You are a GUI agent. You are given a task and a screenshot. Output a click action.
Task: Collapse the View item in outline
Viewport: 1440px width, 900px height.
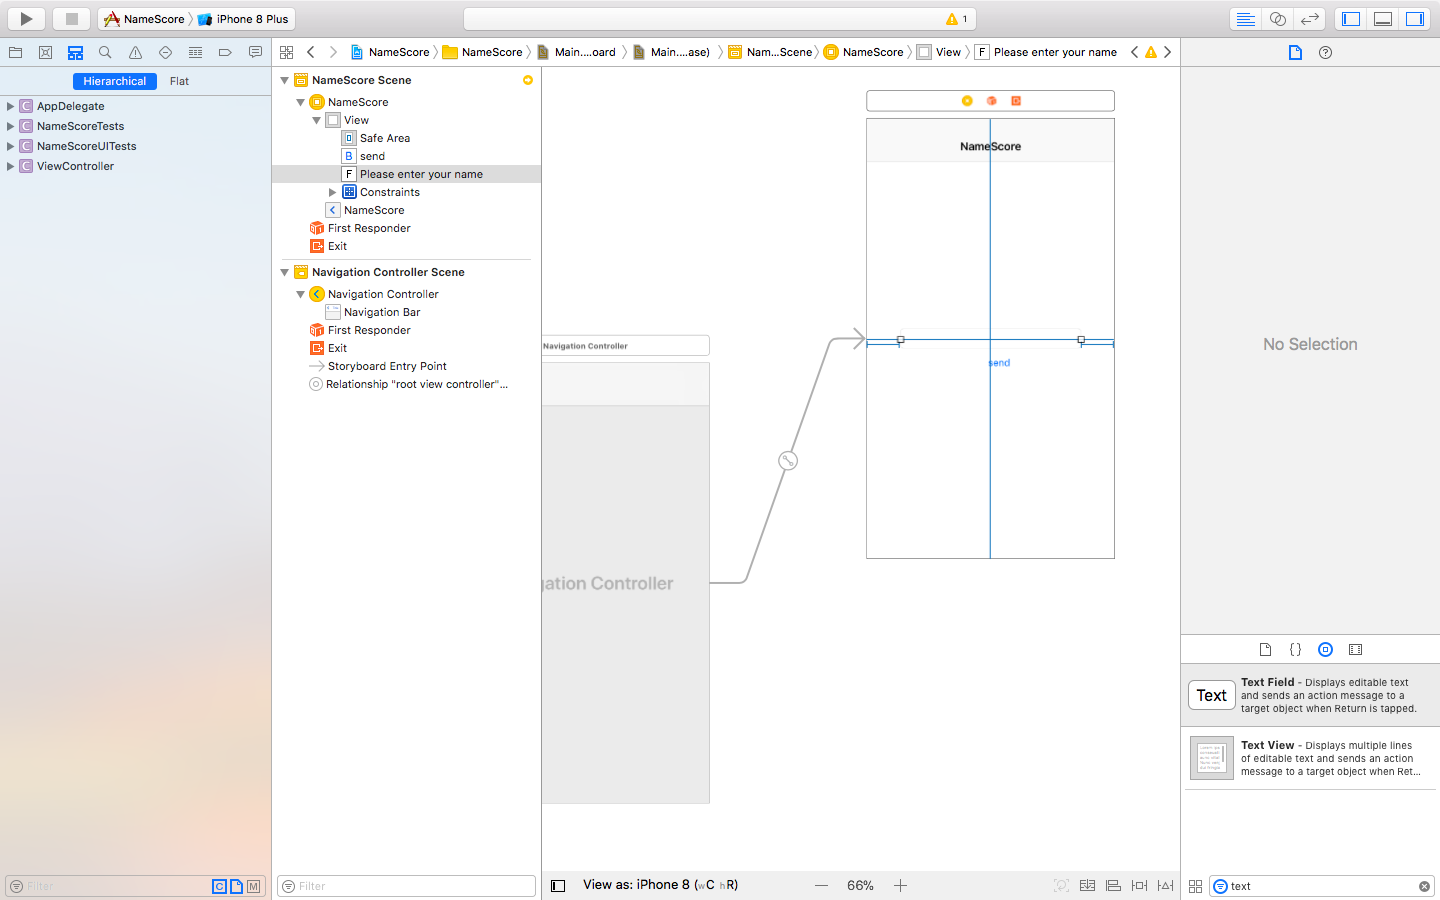[316, 120]
